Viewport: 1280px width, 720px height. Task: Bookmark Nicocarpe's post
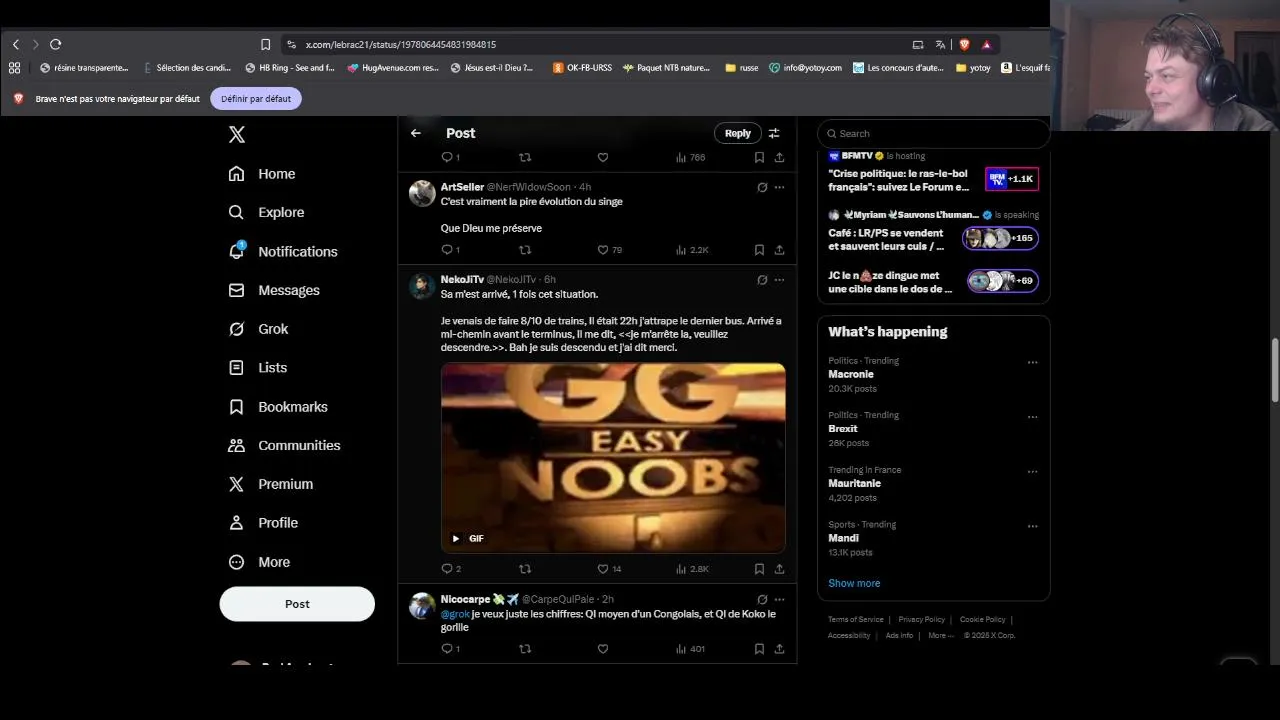coord(759,649)
